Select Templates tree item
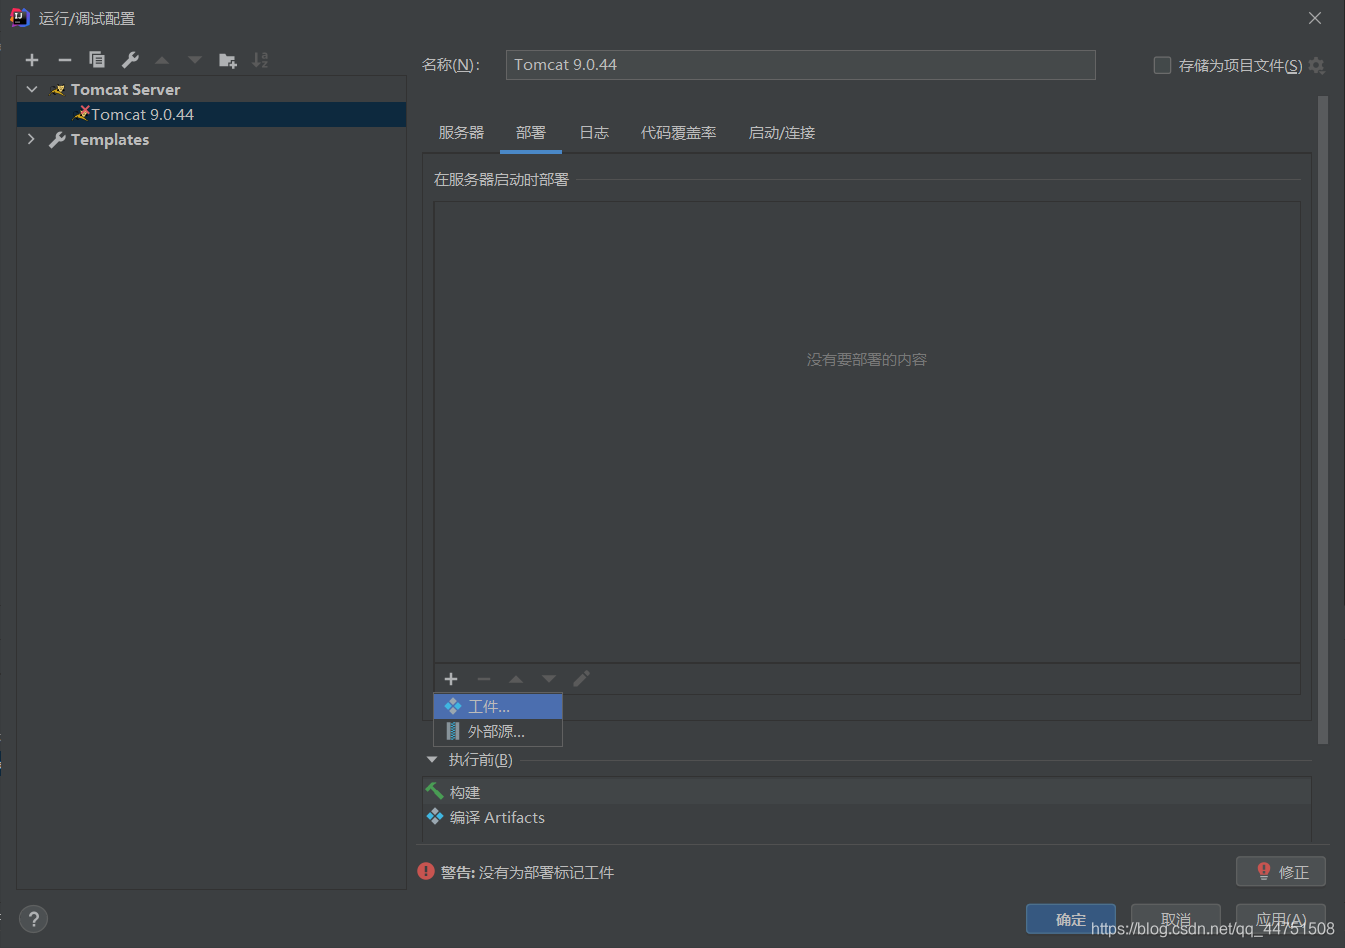Viewport: 1345px width, 948px height. [110, 139]
